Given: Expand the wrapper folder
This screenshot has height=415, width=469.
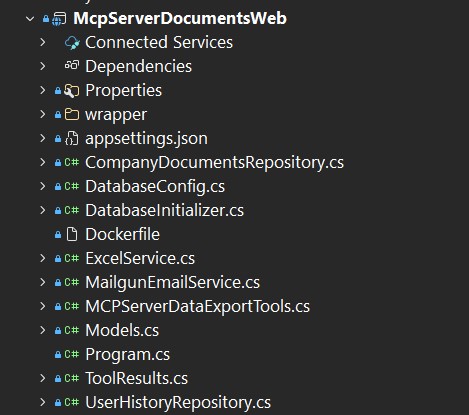Looking at the screenshot, I should [43, 114].
